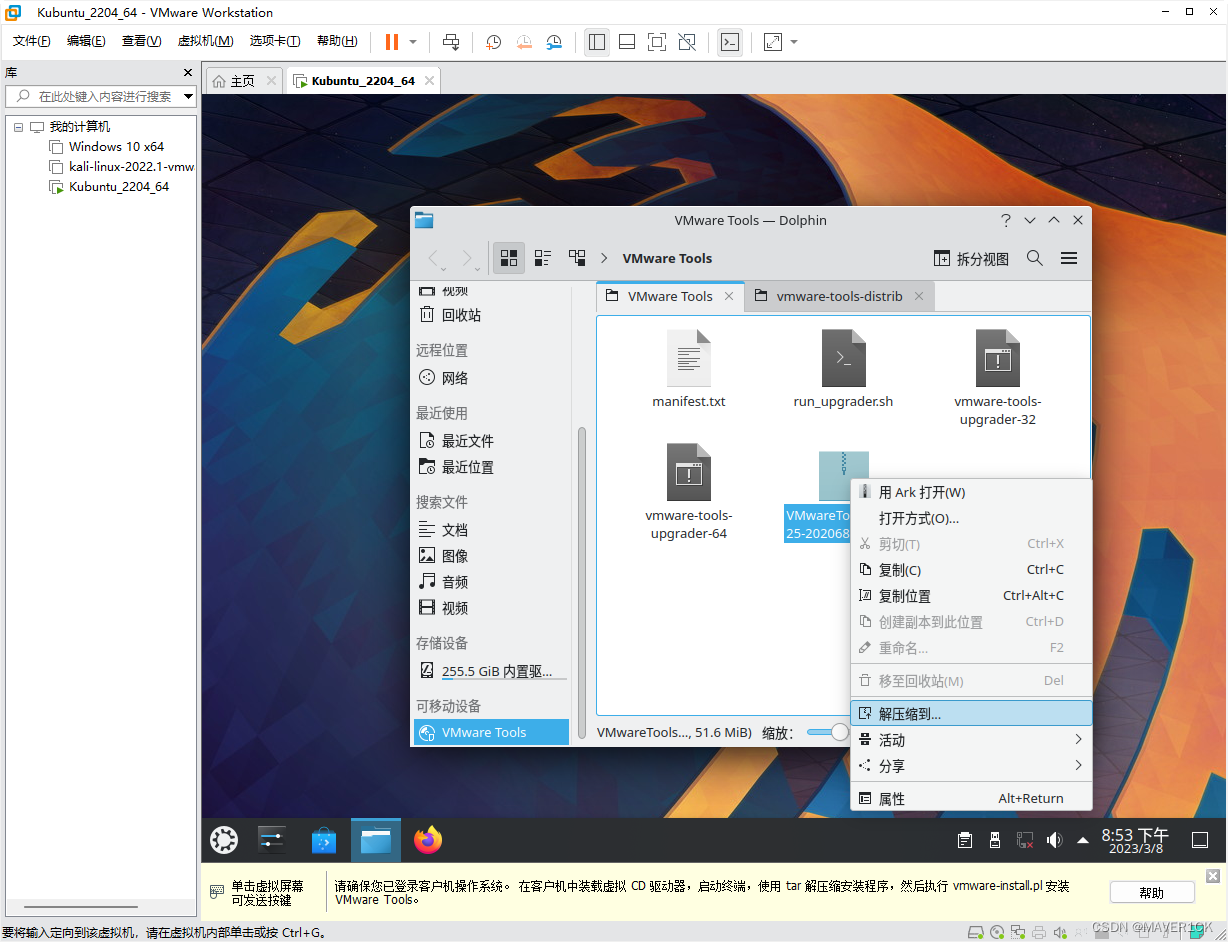The image size is (1228, 942).
Task: Open the dropdown arrow beside the pause button
Action: click(413, 42)
